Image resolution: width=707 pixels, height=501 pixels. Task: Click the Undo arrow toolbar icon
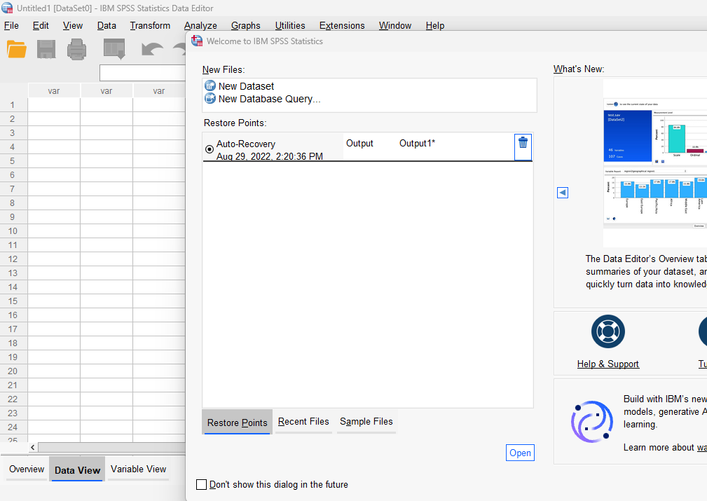[152, 49]
